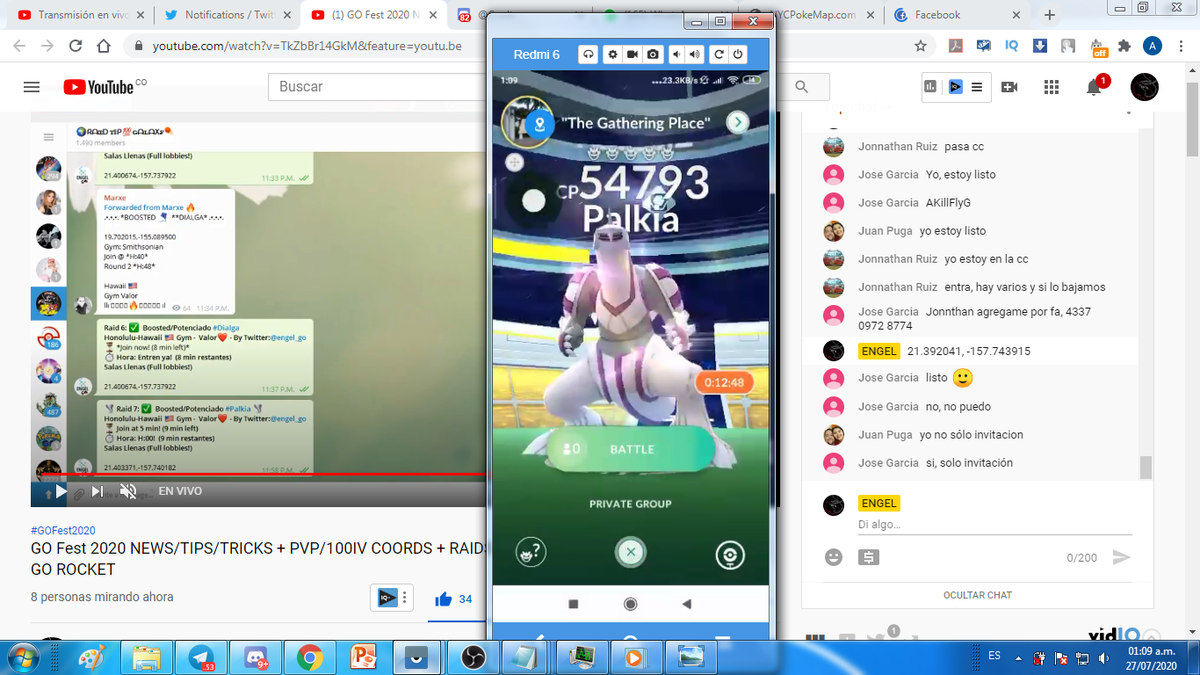Viewport: 1200px width, 675px height.
Task: Open the headset icon in Redmi 6 toolbar
Action: [589, 54]
